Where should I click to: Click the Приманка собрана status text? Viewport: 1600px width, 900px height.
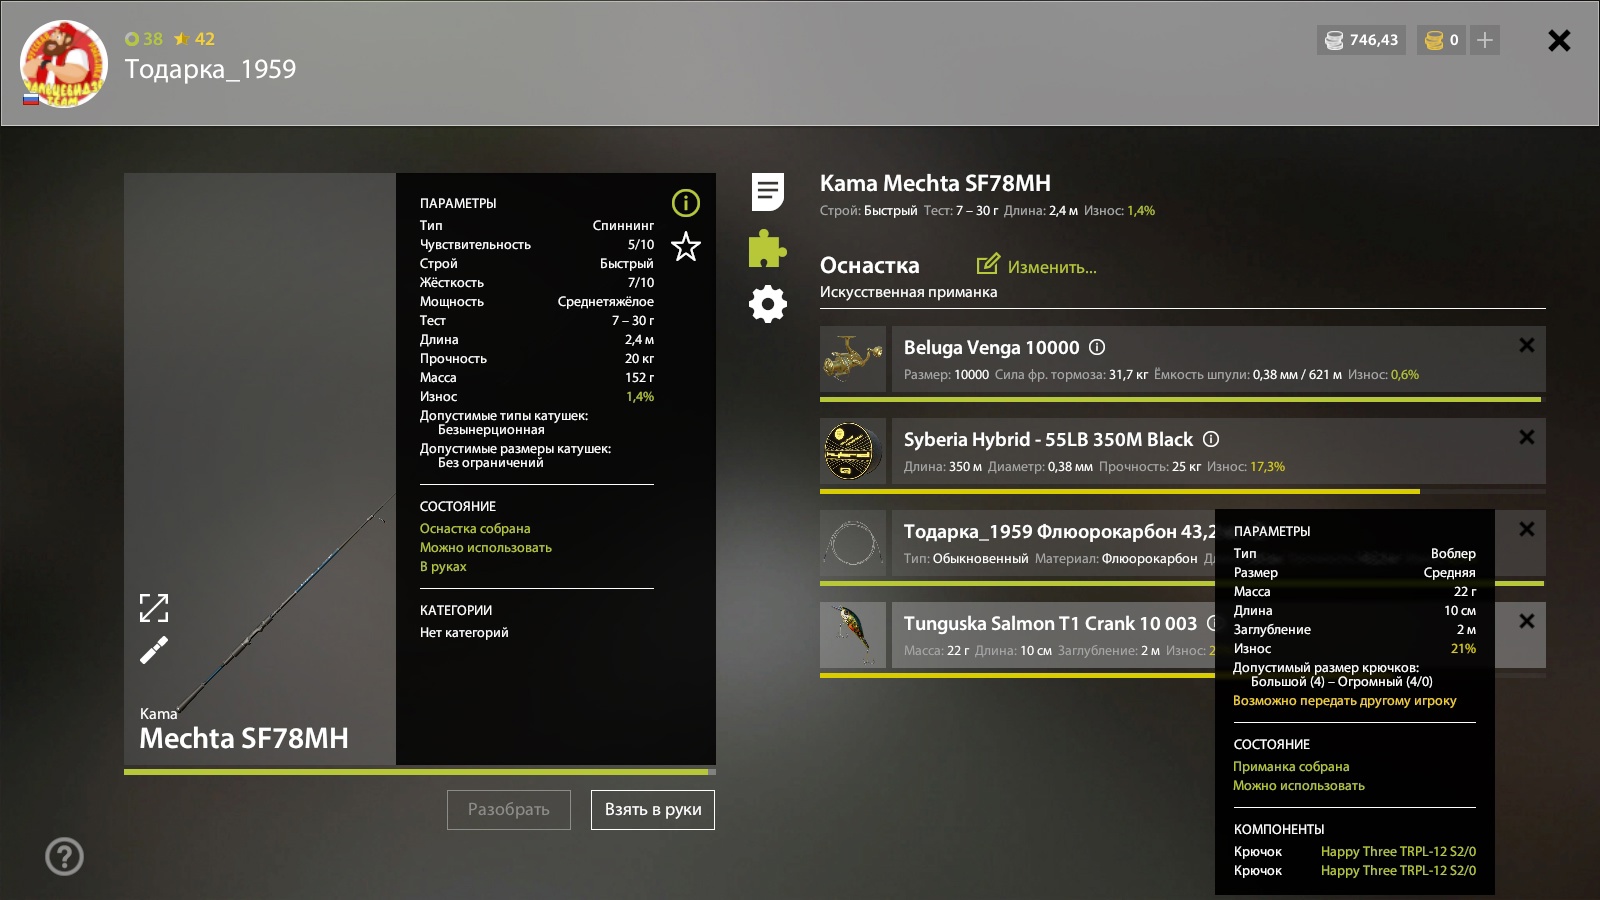click(1291, 767)
